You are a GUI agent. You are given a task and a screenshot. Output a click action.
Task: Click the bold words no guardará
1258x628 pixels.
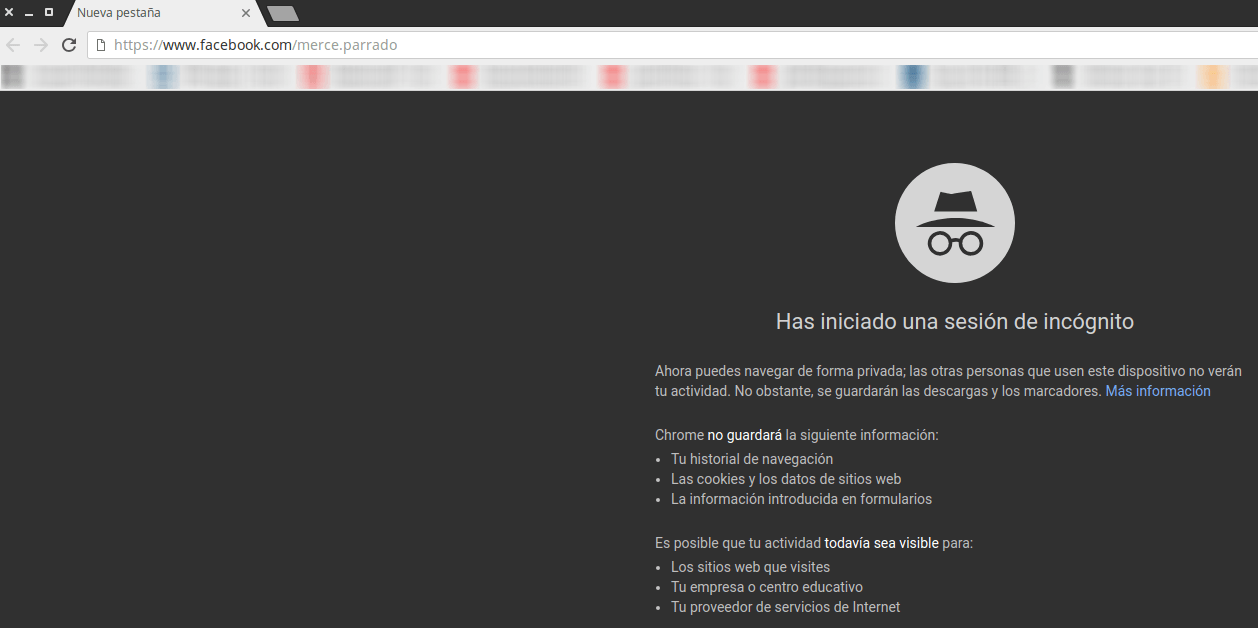(745, 435)
